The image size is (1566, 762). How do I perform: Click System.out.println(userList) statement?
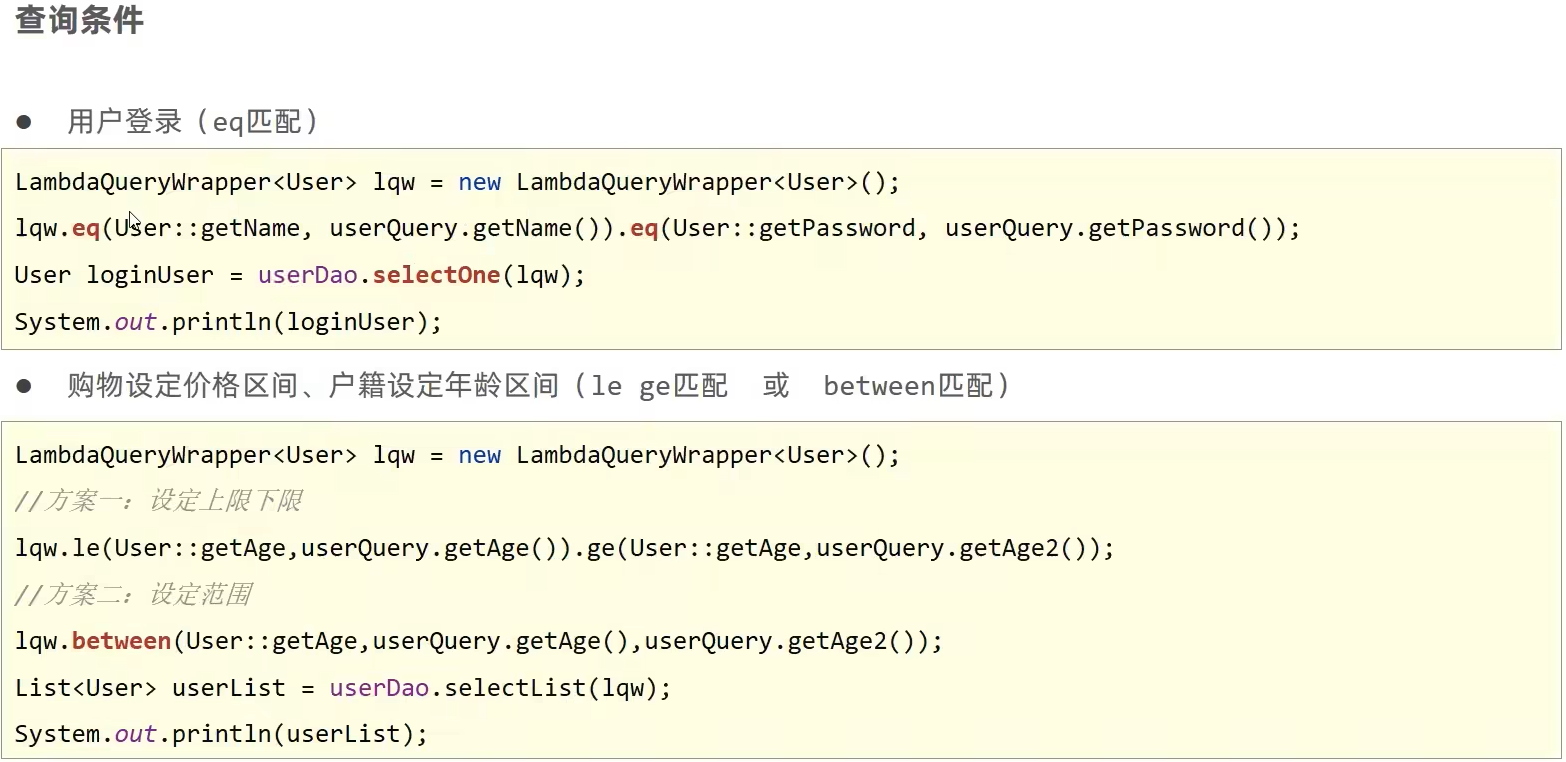pos(220,733)
